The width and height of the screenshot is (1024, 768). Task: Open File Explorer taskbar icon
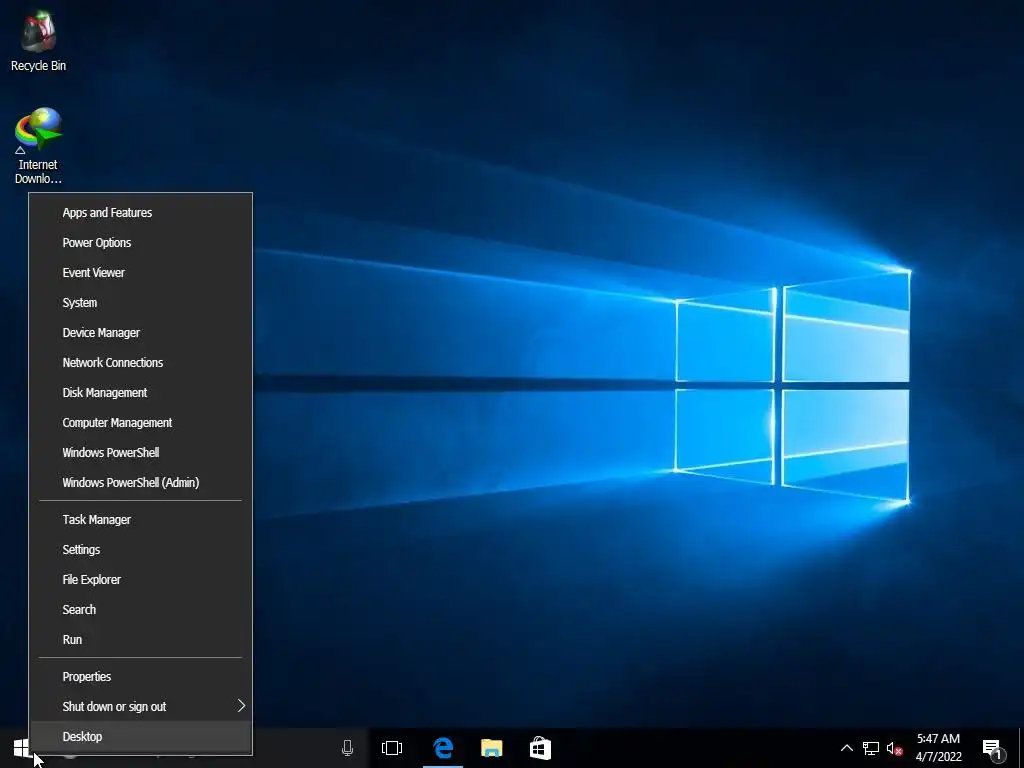coord(492,748)
